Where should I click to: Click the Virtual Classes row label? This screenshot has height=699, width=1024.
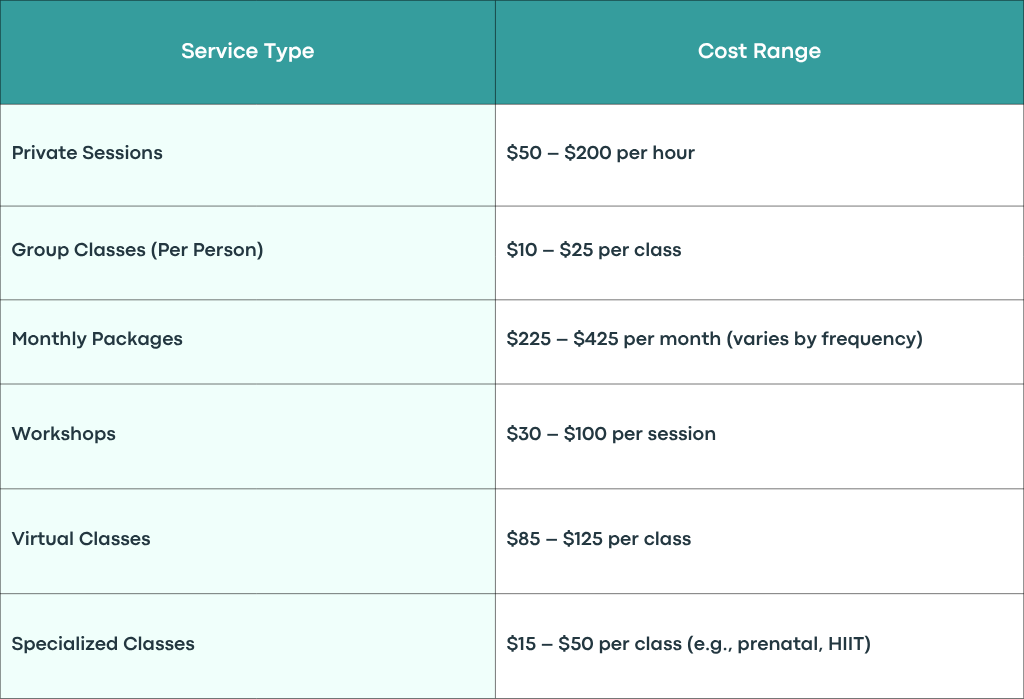click(81, 539)
